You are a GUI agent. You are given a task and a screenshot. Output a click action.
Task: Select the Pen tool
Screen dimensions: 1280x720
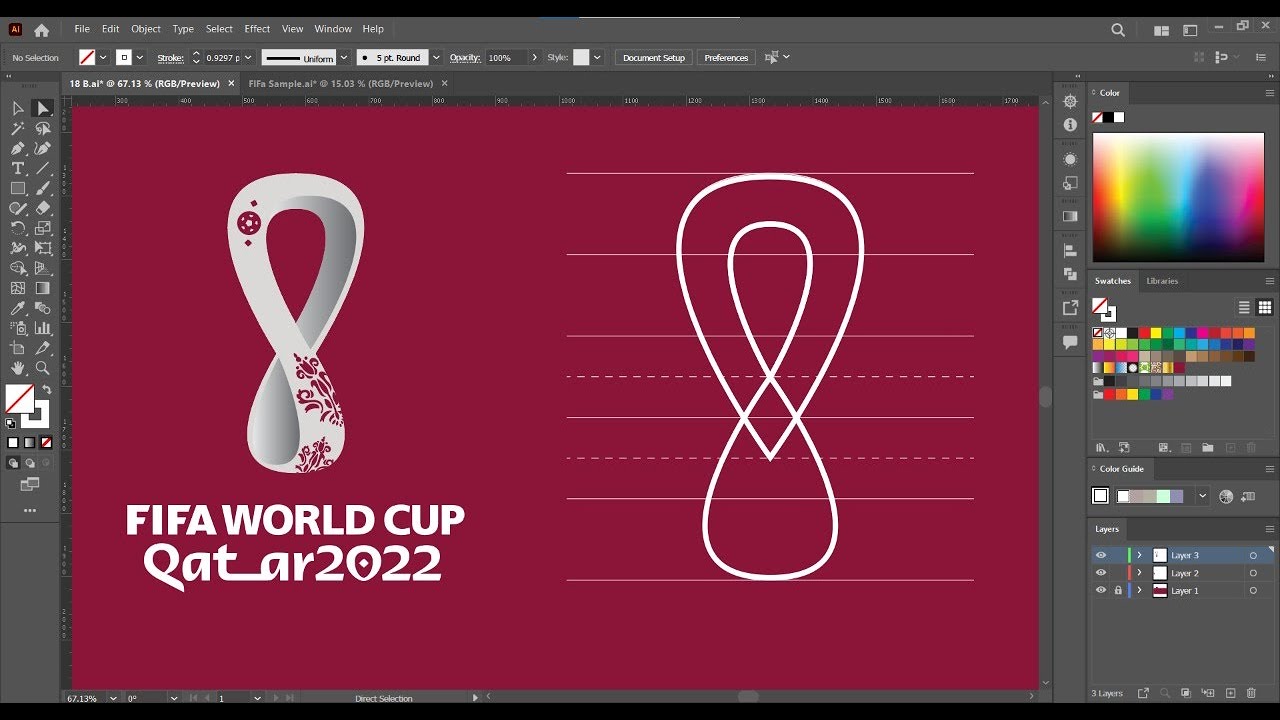[18, 148]
